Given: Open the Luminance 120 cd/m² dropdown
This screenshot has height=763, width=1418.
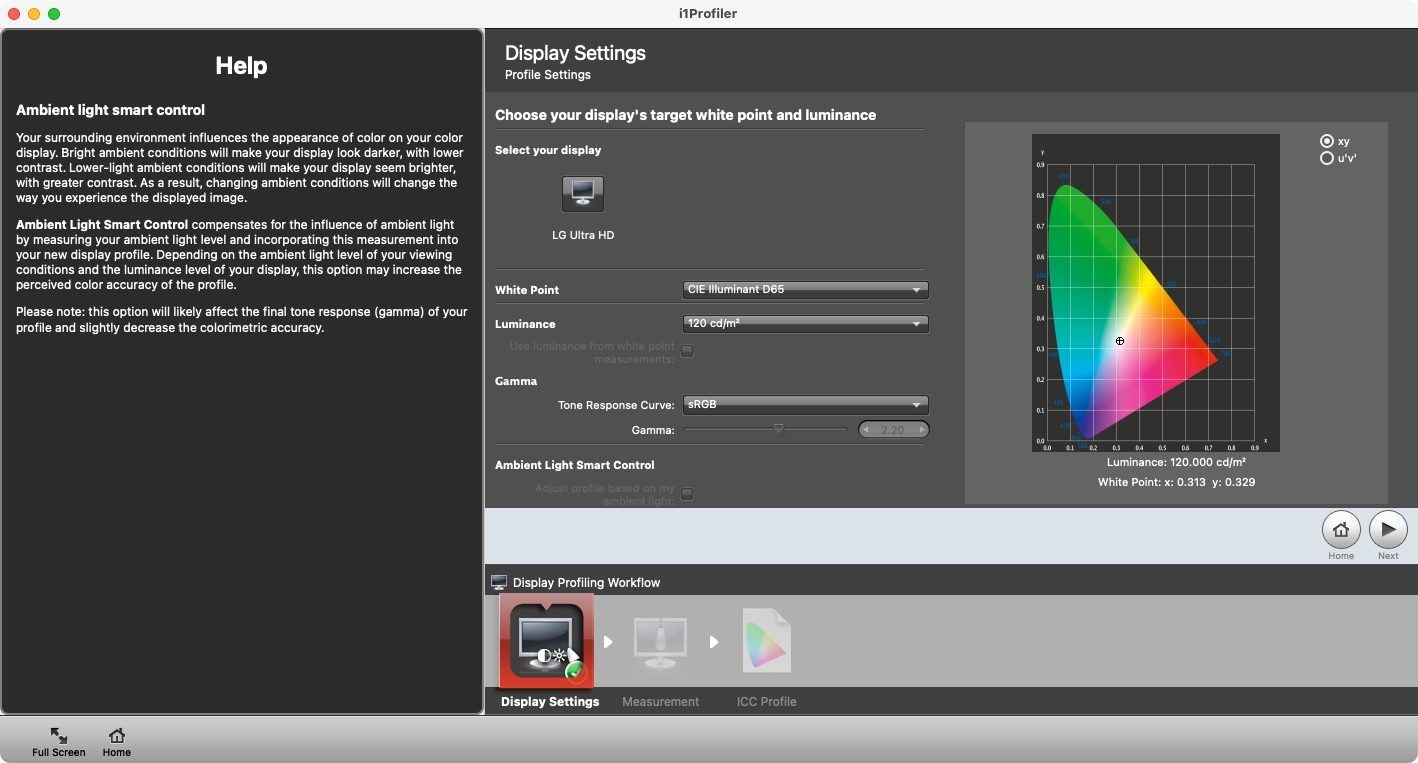Looking at the screenshot, I should pyautogui.click(x=805, y=324).
